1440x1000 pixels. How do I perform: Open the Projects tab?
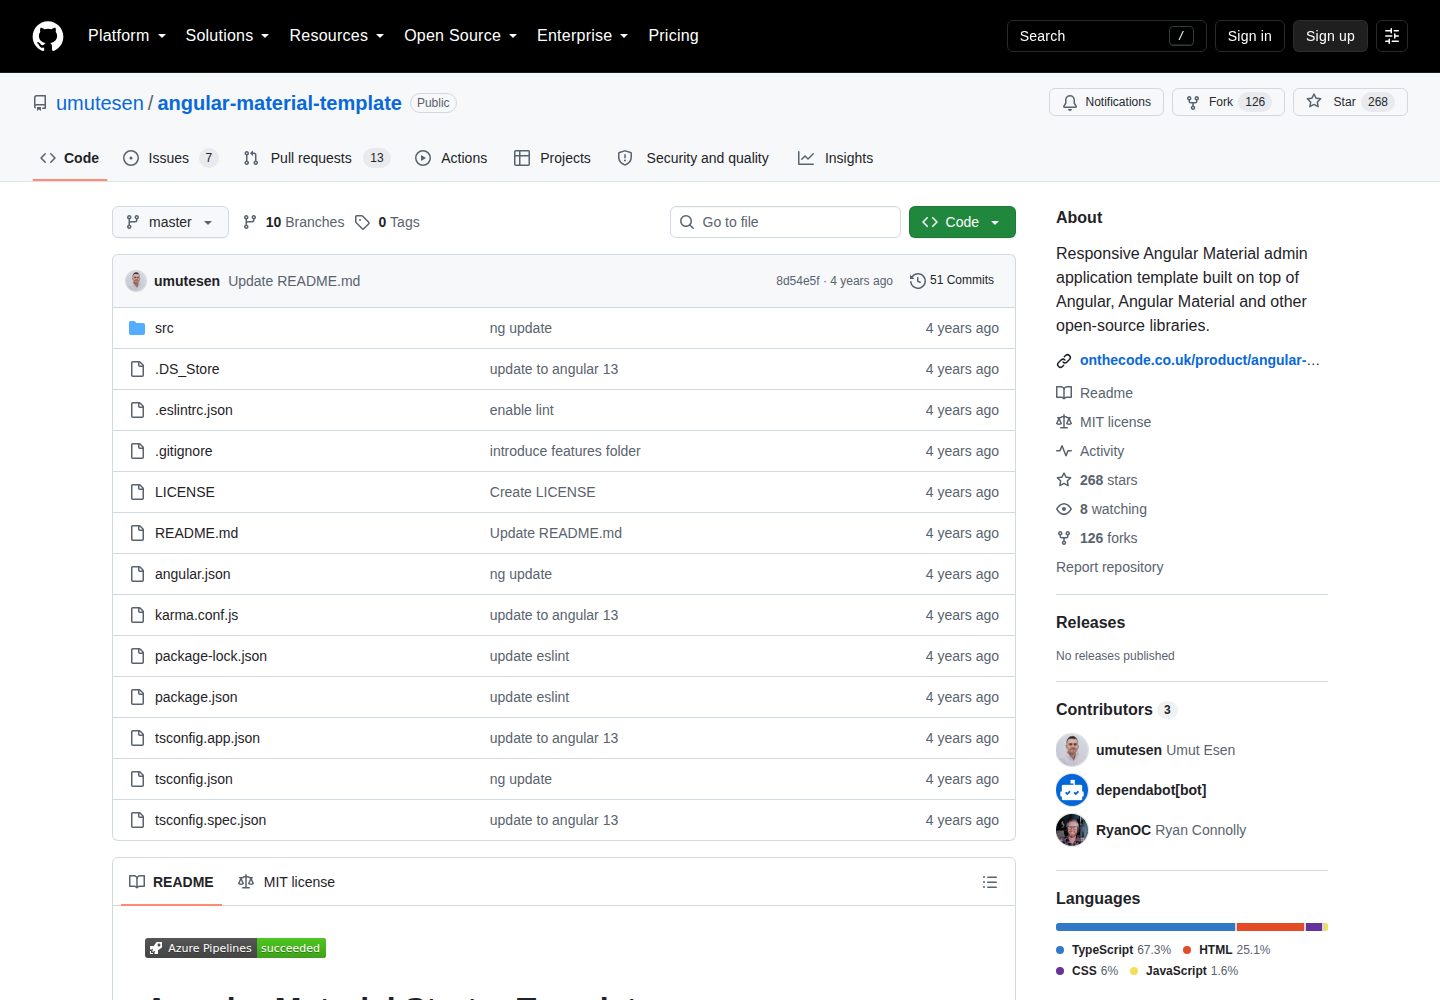pos(552,158)
